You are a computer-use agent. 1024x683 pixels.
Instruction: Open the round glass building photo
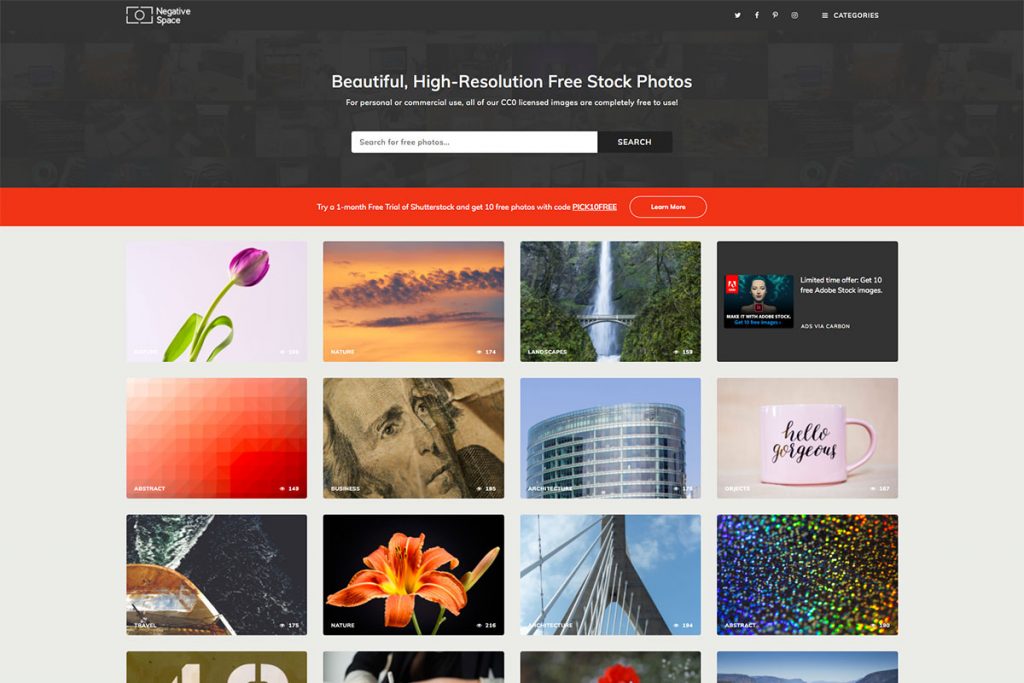coord(611,438)
